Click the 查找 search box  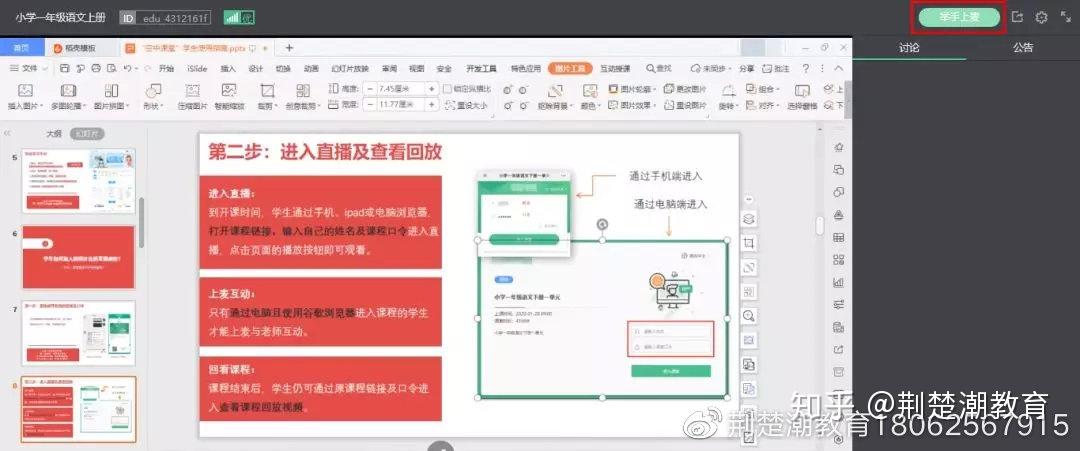coord(659,68)
